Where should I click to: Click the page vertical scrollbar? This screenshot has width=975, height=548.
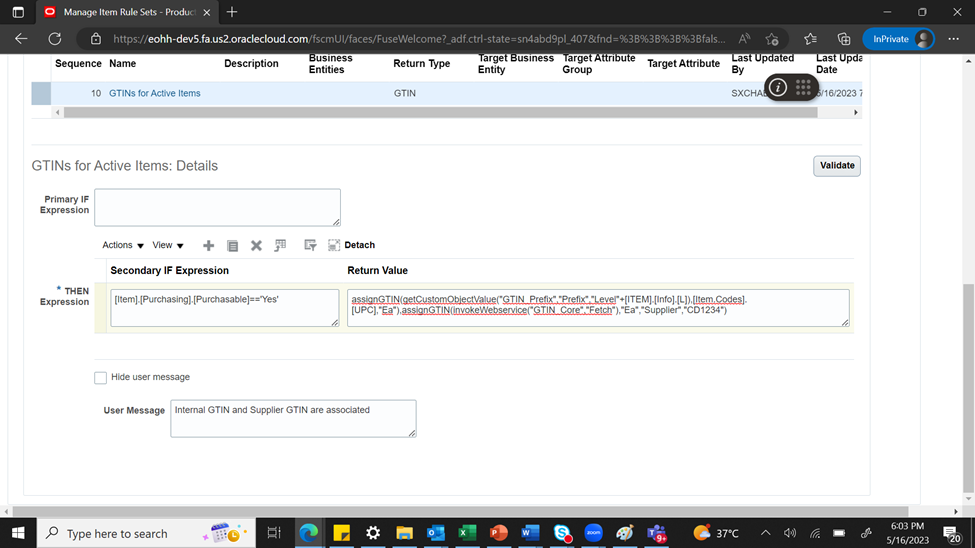[x=968, y=387]
